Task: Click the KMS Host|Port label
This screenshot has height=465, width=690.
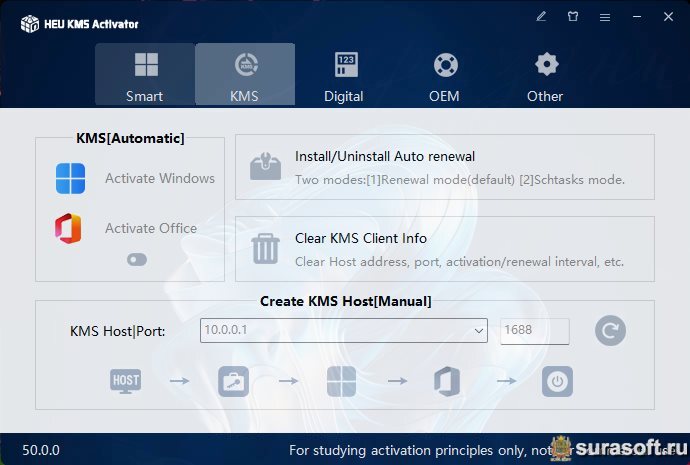Action: [x=117, y=331]
